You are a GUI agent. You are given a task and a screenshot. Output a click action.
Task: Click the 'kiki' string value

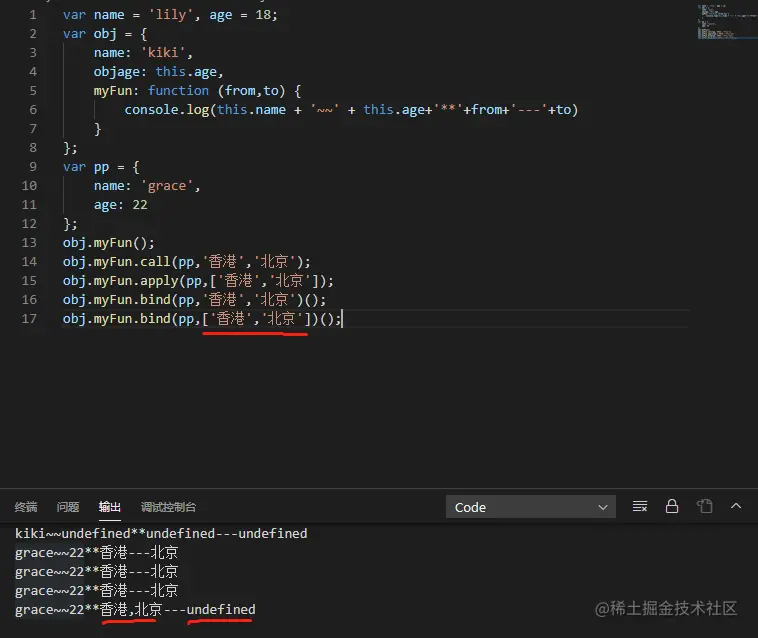163,53
